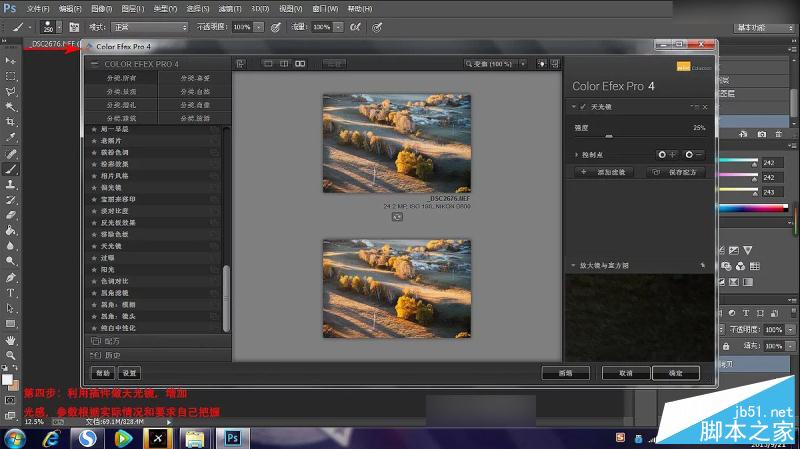Viewport: 800px width, 449px height.
Task: Choose side-by-side preview layout
Action: pyautogui.click(x=300, y=63)
